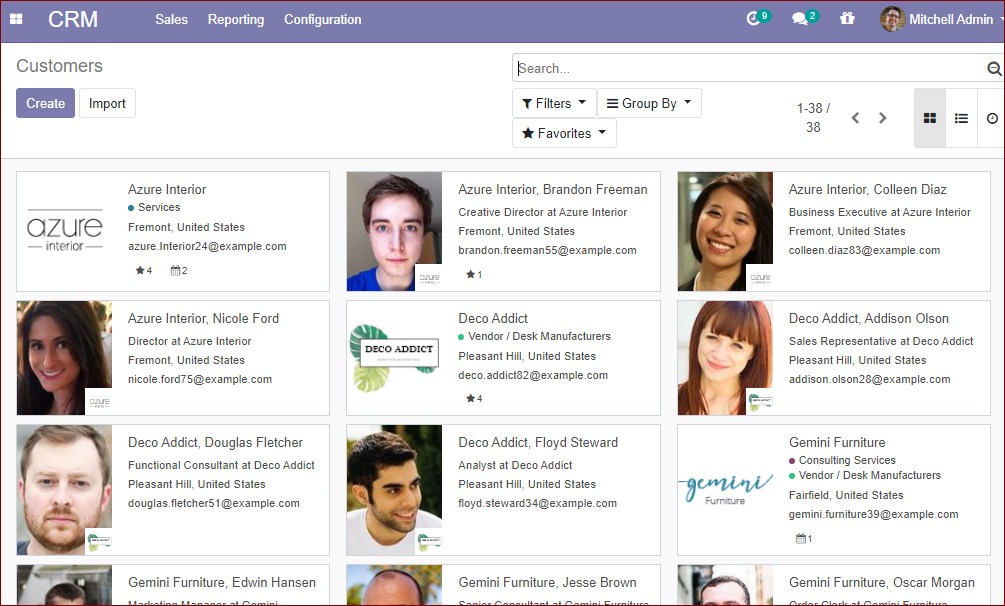Click Colleen Diaz's photo
This screenshot has width=1005, height=606.
coord(725,231)
